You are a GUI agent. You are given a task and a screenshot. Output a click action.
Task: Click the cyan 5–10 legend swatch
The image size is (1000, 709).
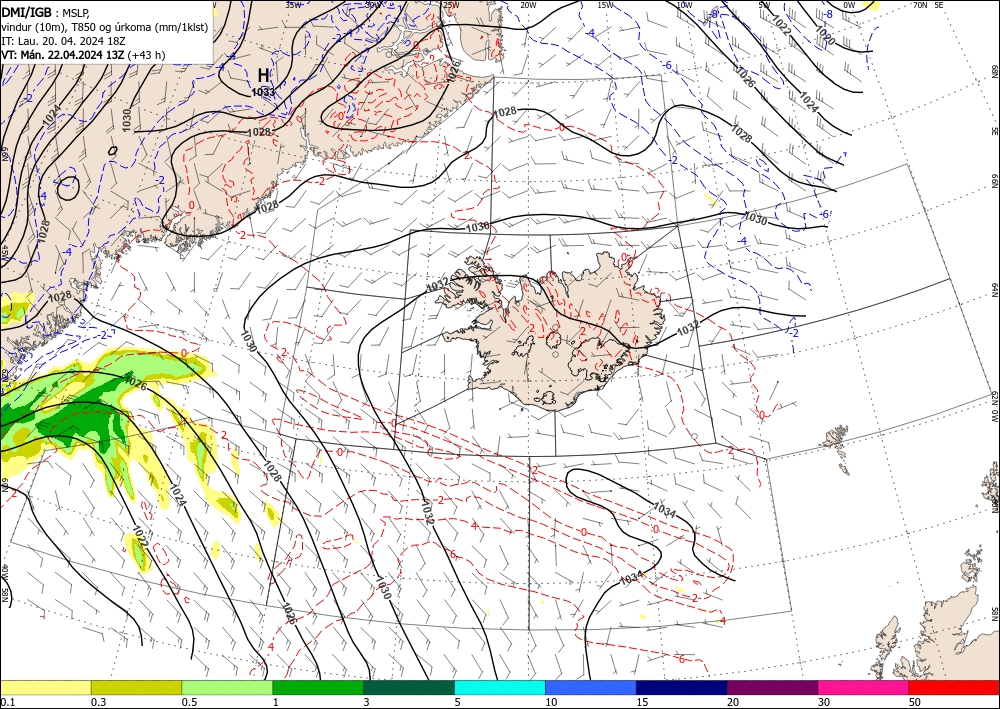500,687
